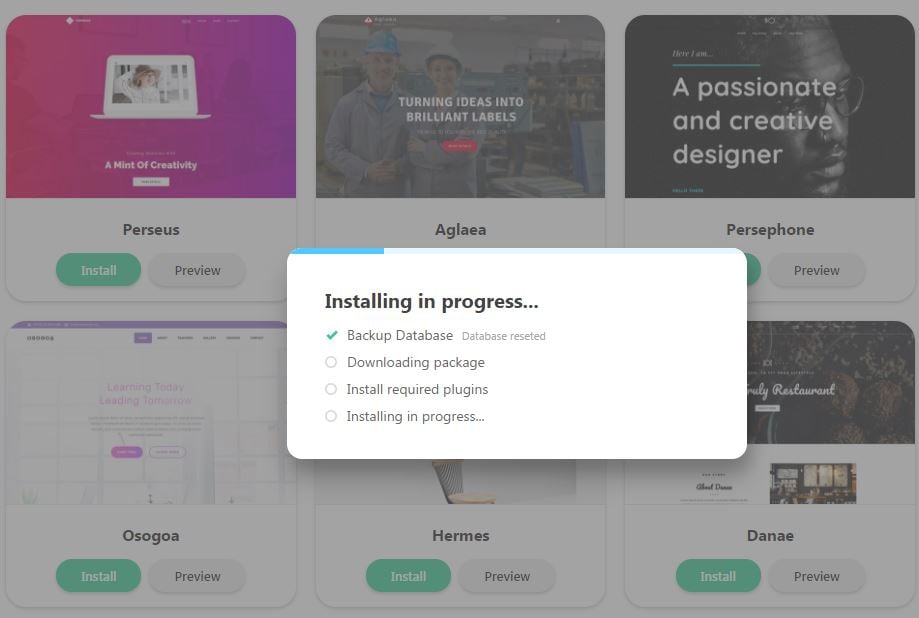Preview the Hermes theme
Viewport: 919px width, 618px height.
[507, 576]
